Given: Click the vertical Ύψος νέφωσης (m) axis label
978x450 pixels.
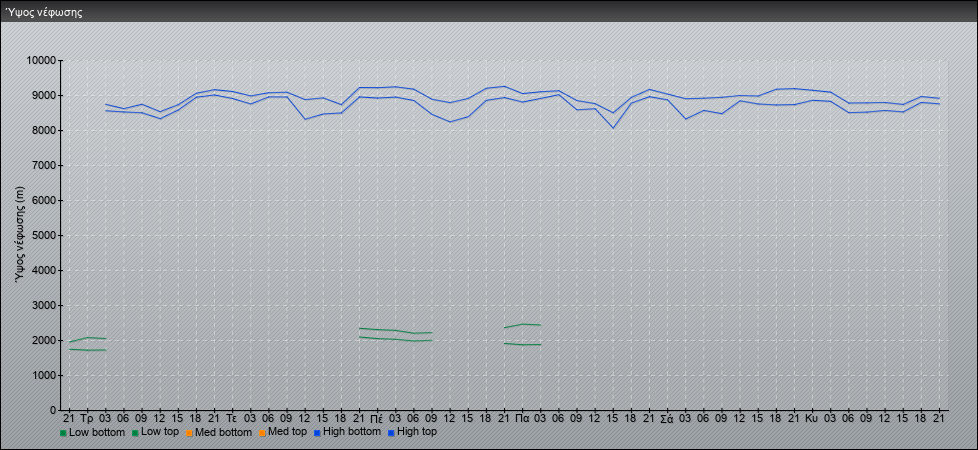Looking at the screenshot, I should pos(20,235).
